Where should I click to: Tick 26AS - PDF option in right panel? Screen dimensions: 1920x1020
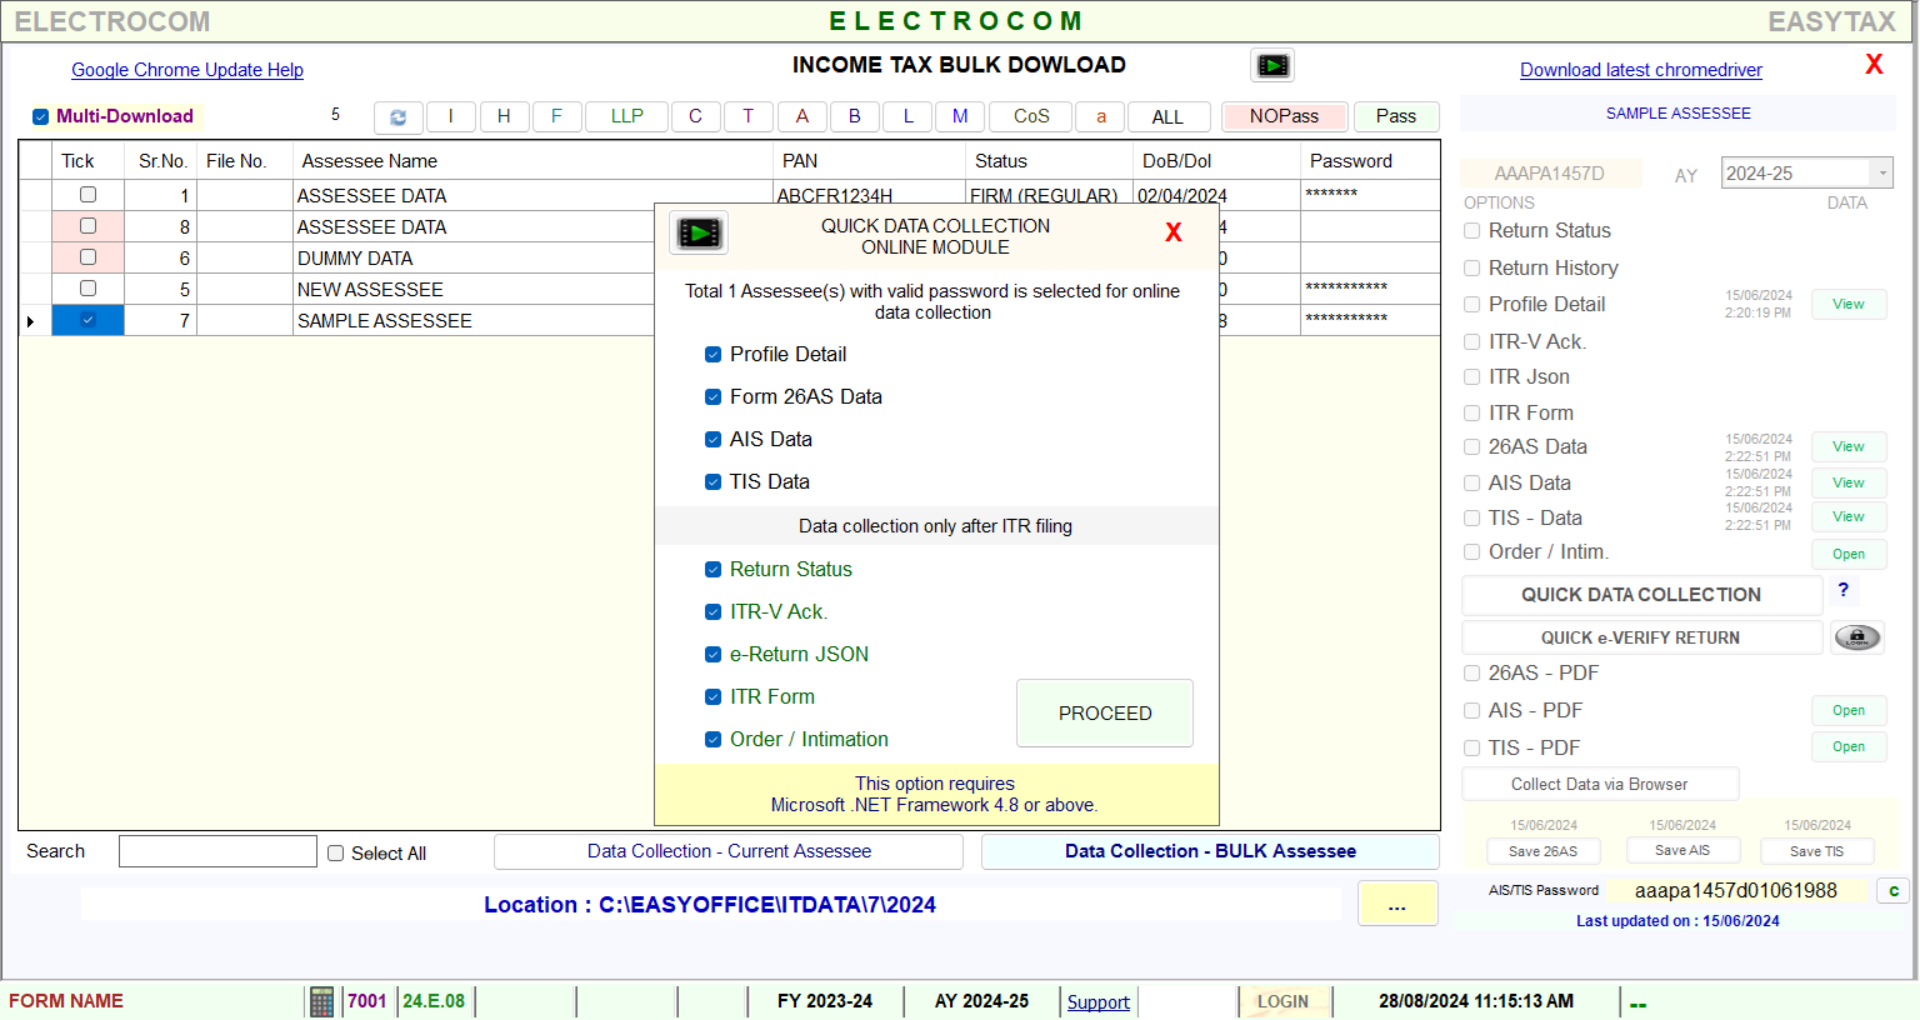(1472, 673)
